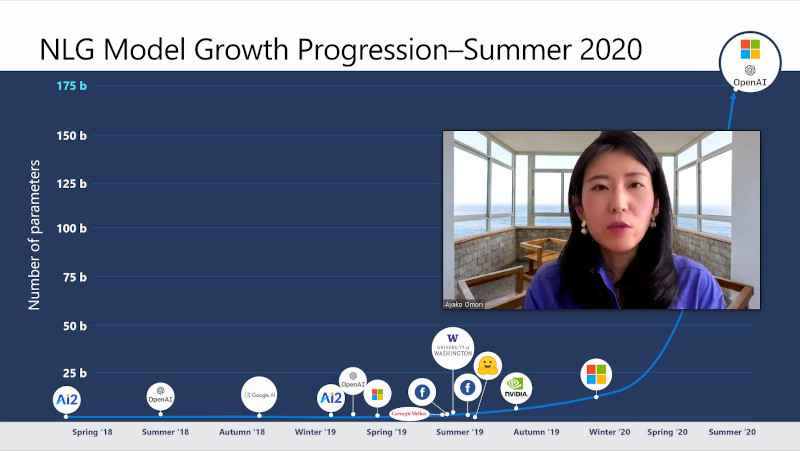Click the 75 b axis label
The image size is (800, 451).
pos(74,277)
